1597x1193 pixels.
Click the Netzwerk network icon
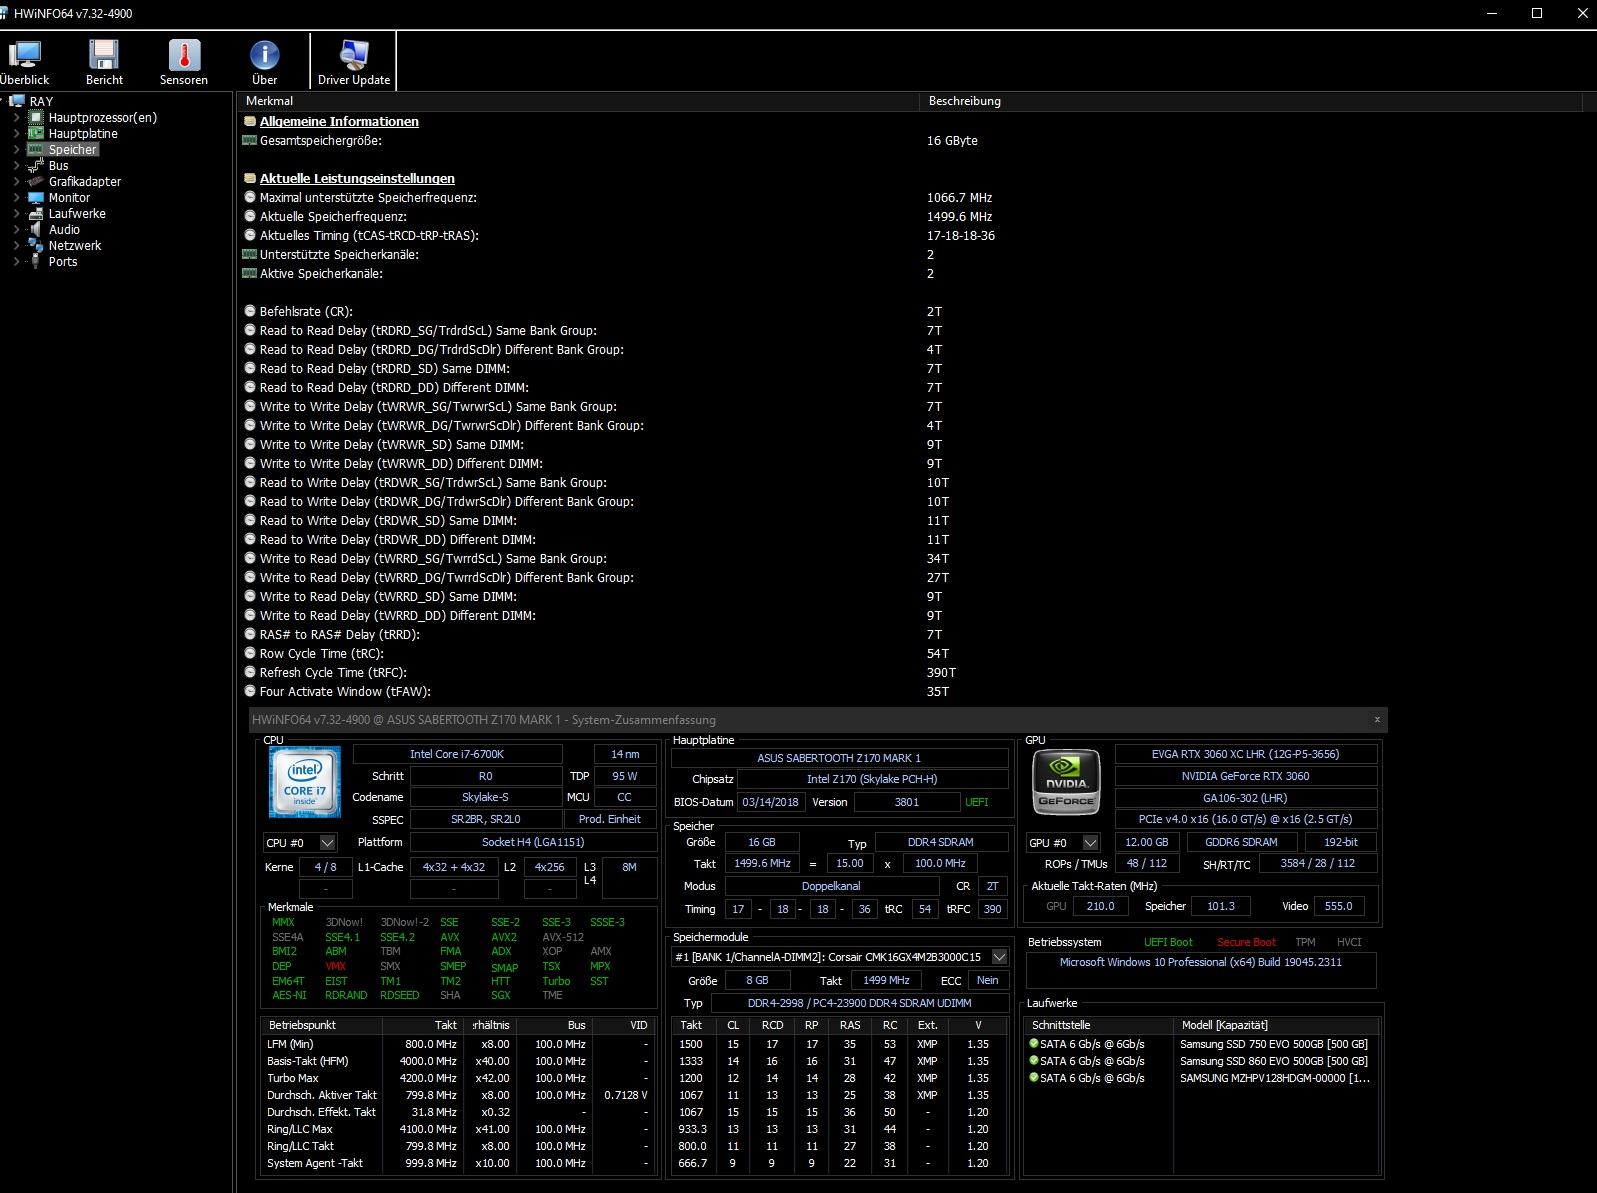(x=36, y=245)
